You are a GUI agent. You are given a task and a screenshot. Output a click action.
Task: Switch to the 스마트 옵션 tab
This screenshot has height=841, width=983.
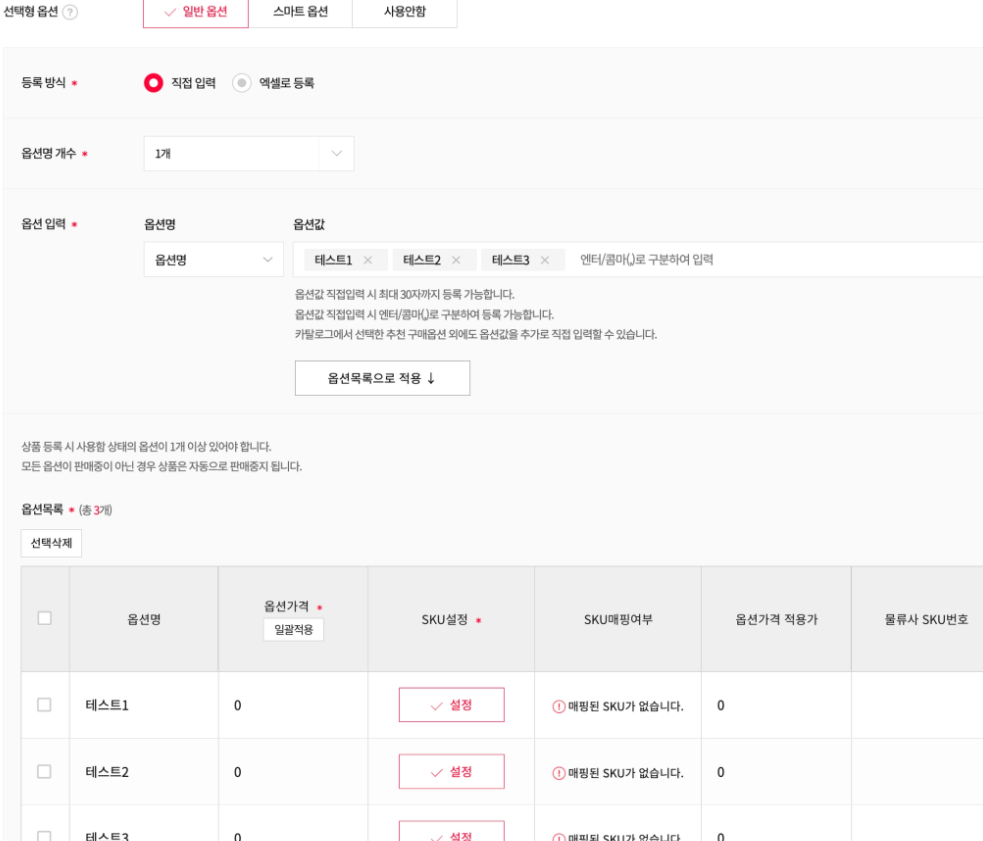[300, 12]
